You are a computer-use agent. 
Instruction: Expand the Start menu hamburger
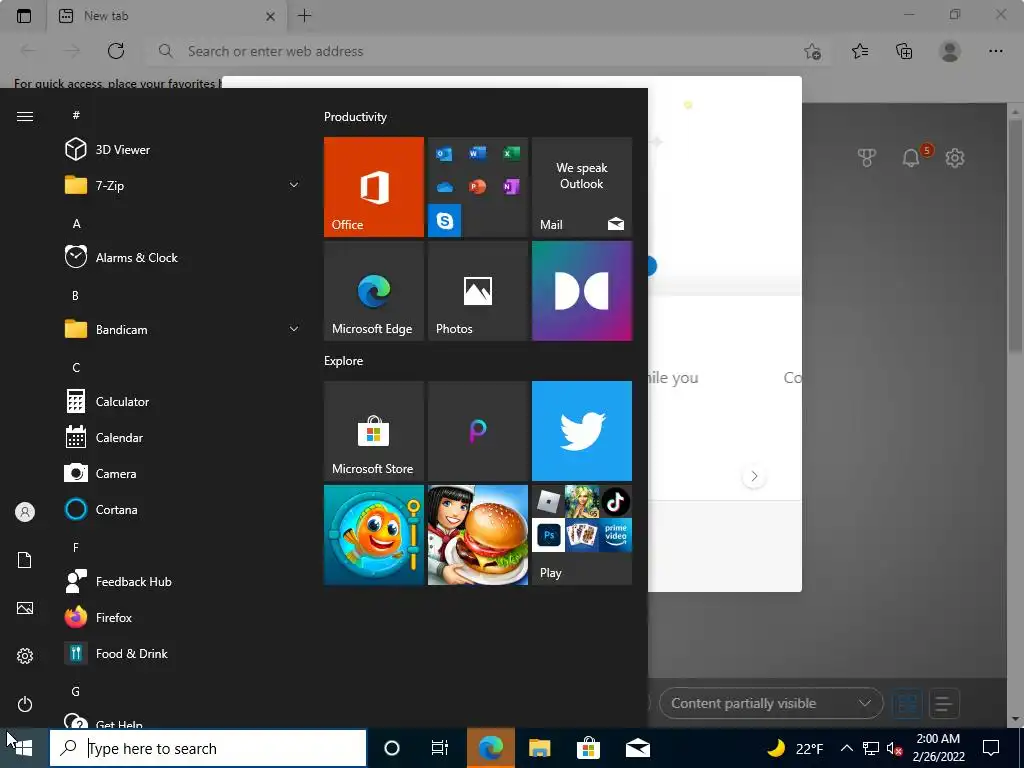pos(25,116)
